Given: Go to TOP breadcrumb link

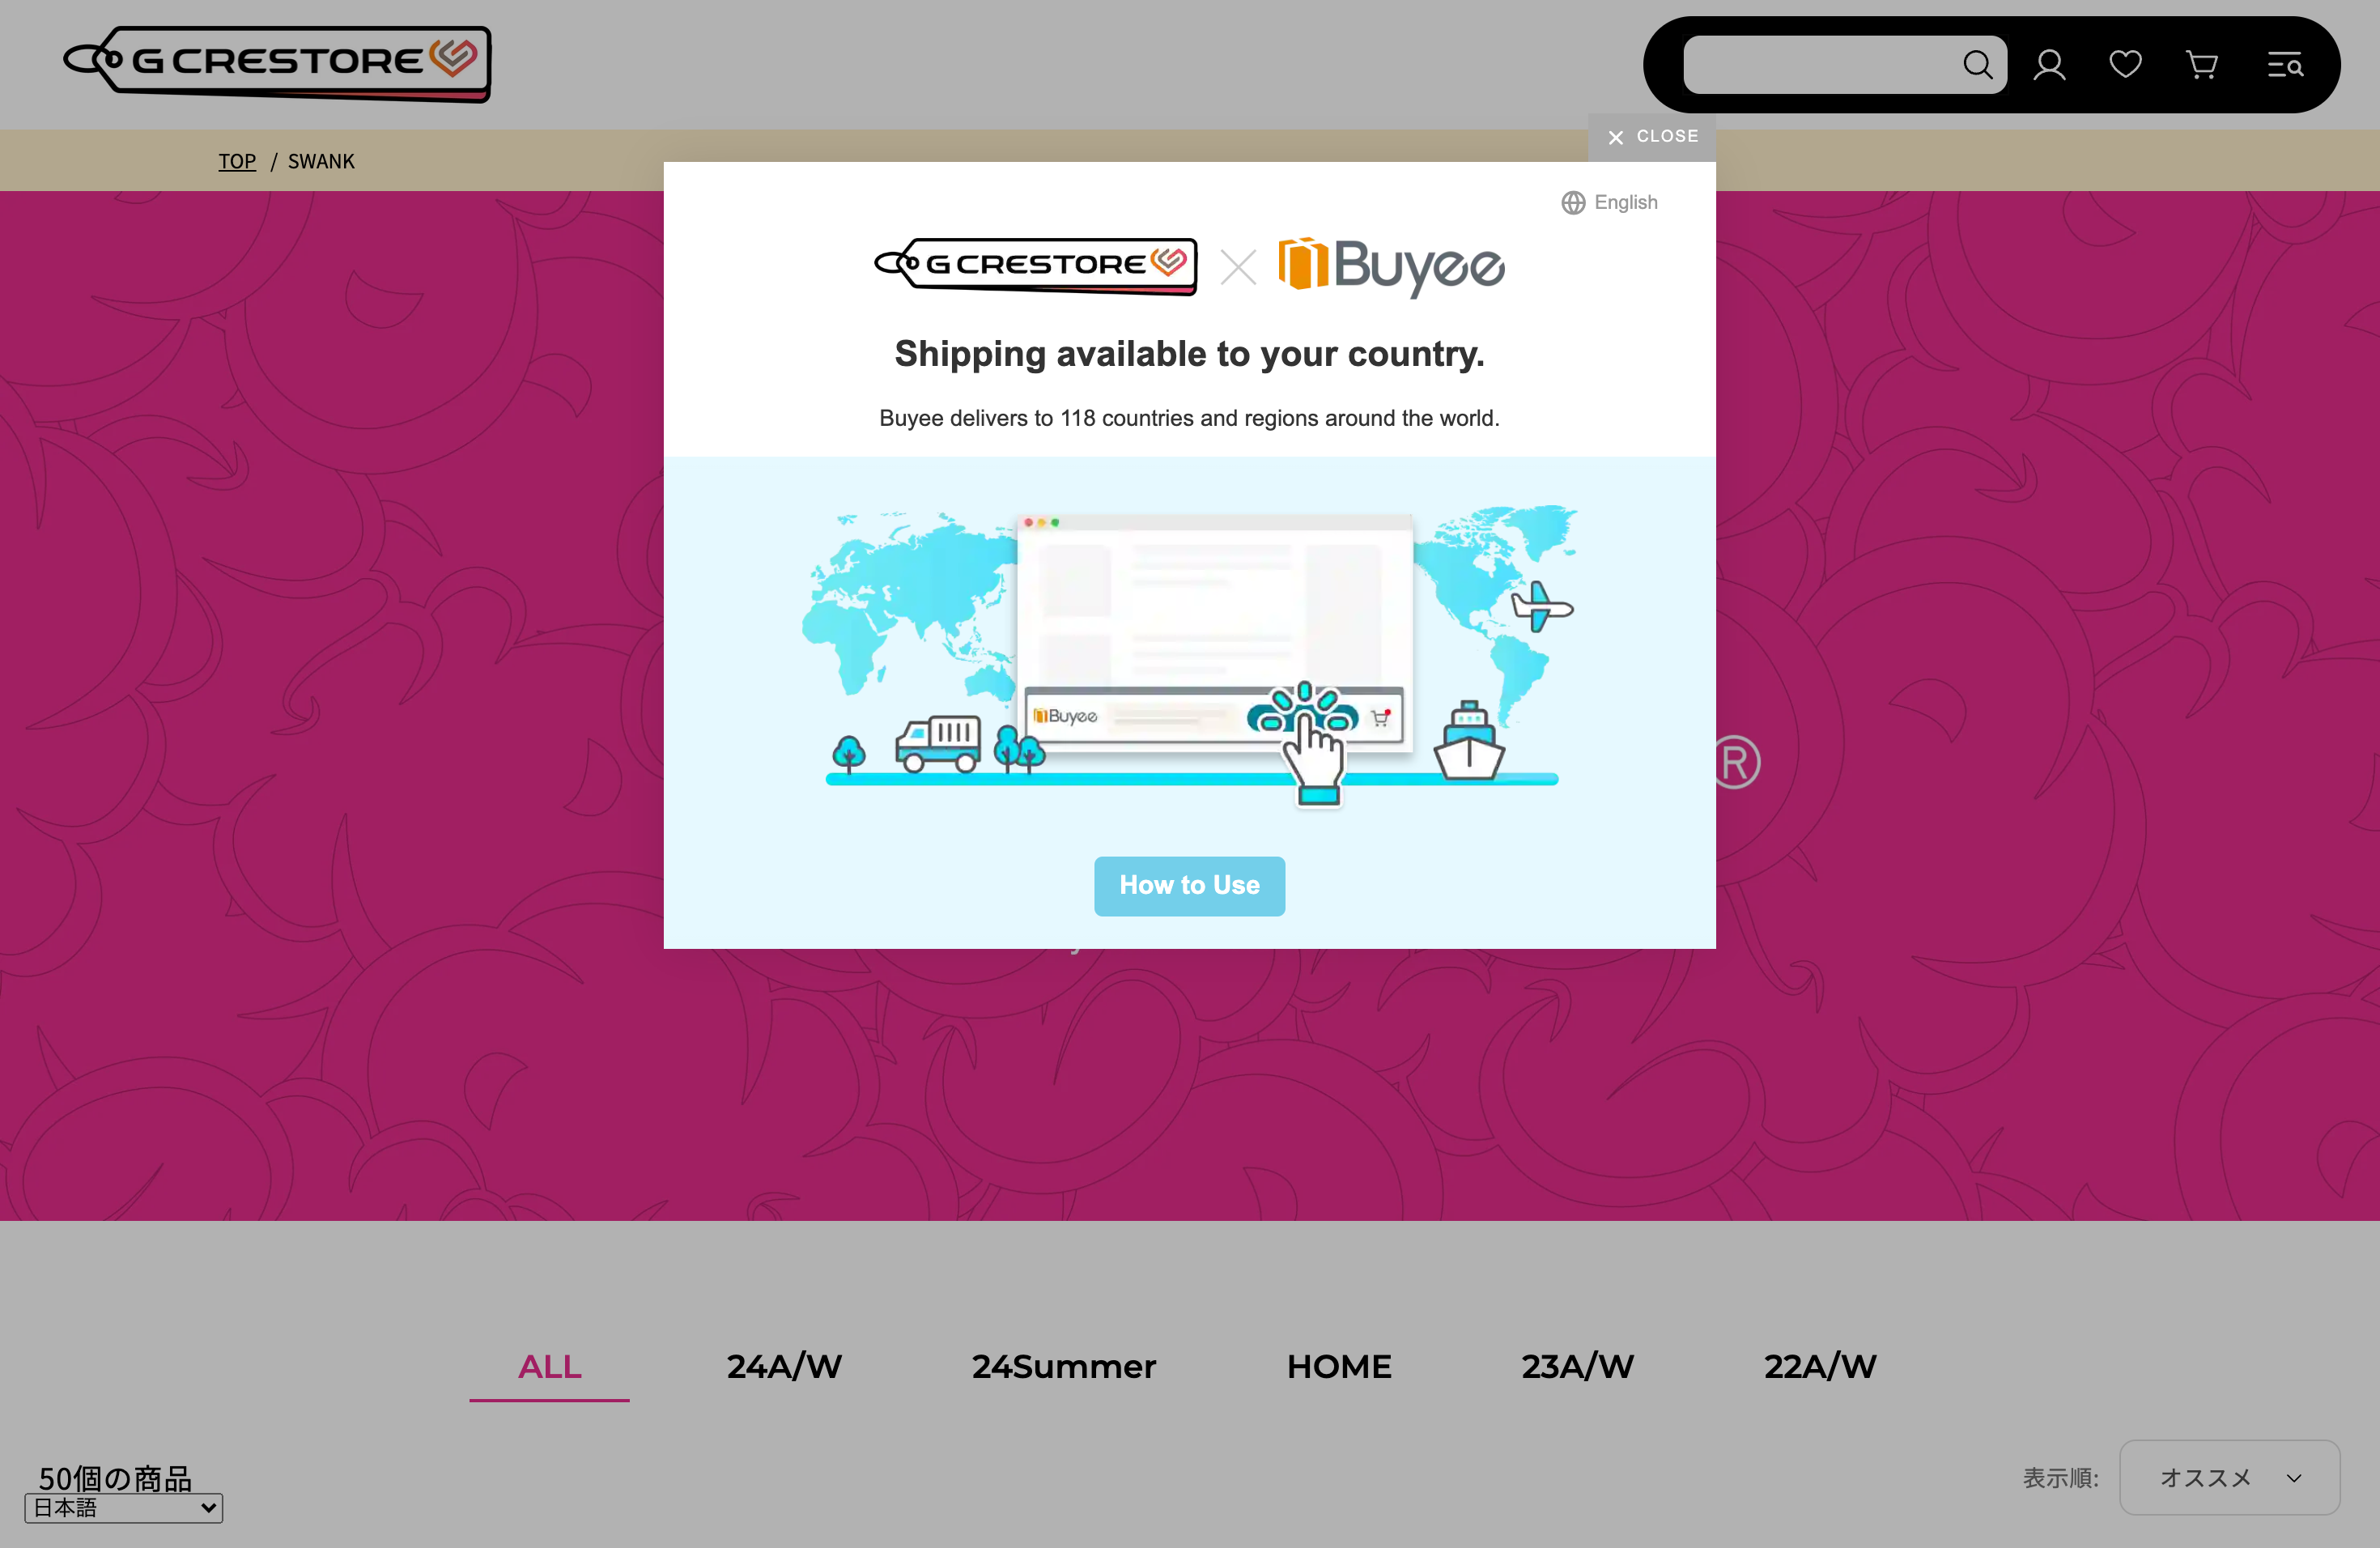Looking at the screenshot, I should point(237,162).
